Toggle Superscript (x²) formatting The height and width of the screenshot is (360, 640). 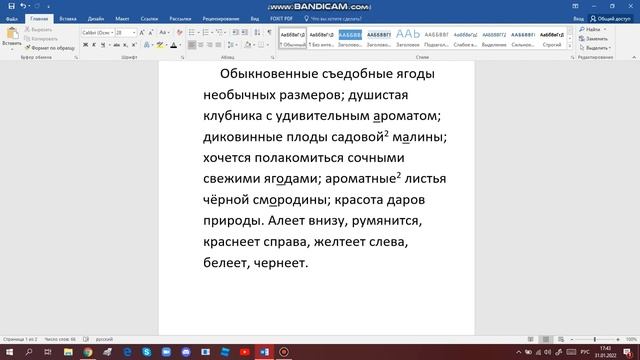134,45
